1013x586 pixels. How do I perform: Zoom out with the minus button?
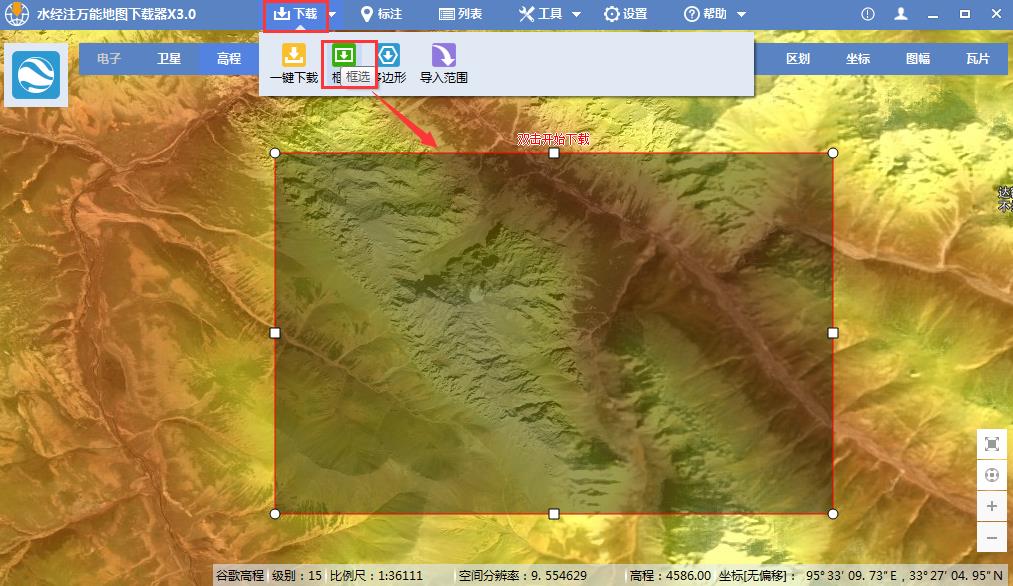point(992,538)
